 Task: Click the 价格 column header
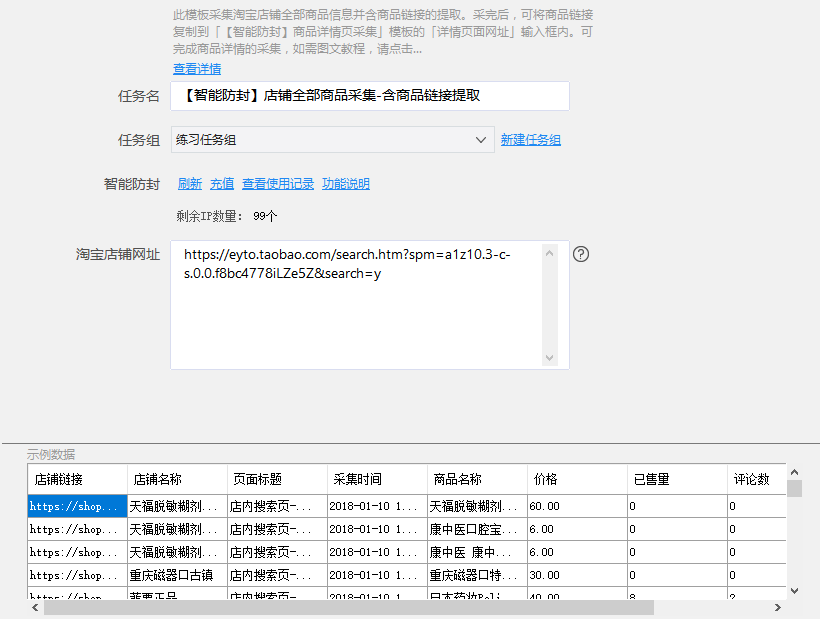577,479
